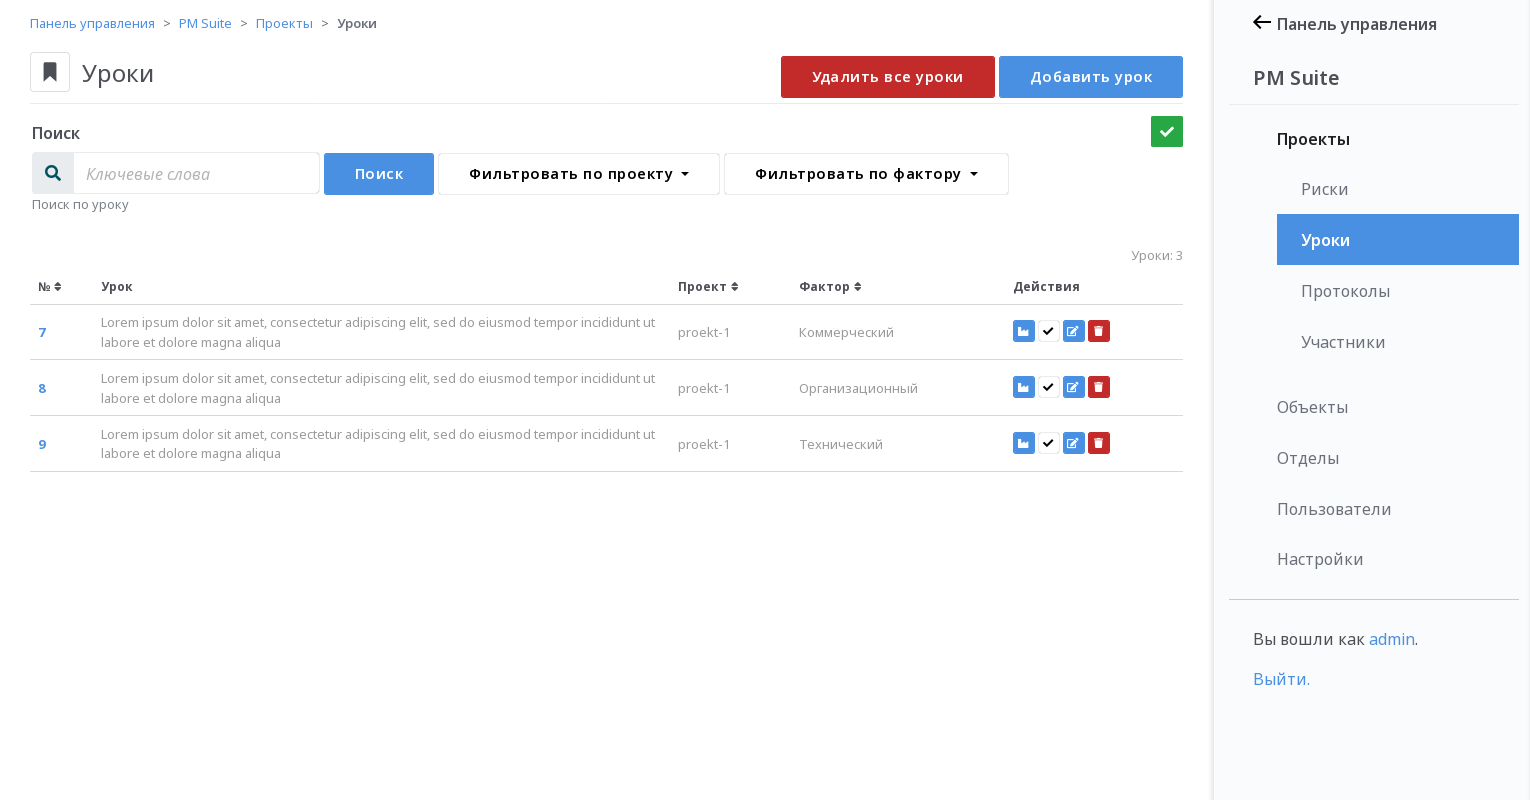Viewport: 1530px width, 800px height.
Task: Select the Проекты sidebar item
Action: coord(1313,139)
